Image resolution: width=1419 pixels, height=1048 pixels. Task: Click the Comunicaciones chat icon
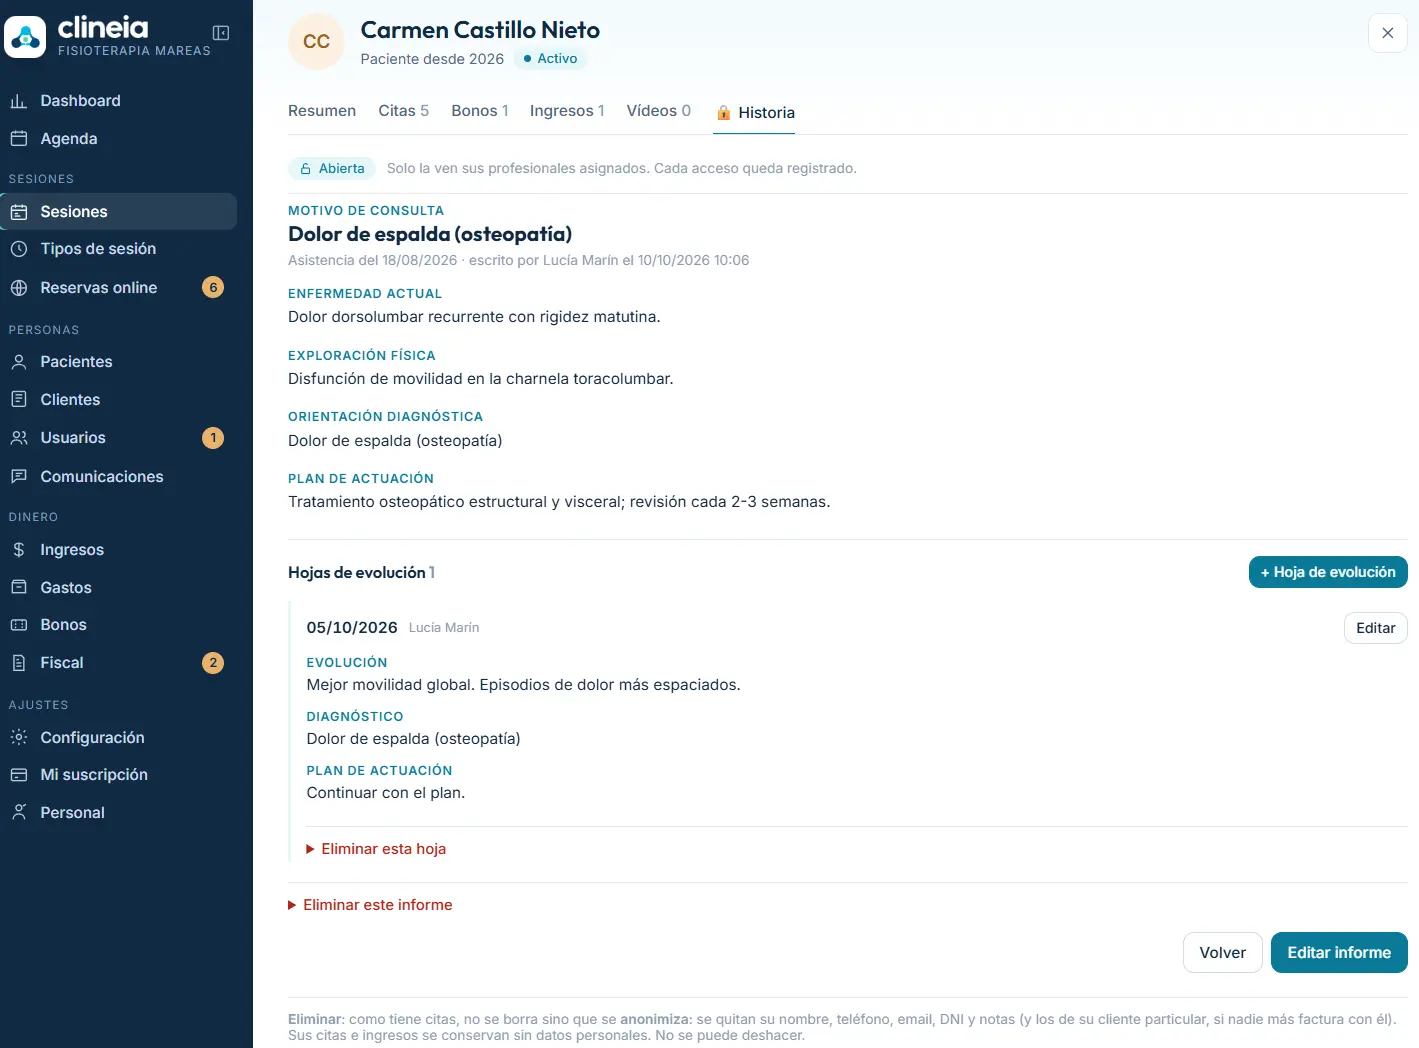point(18,477)
